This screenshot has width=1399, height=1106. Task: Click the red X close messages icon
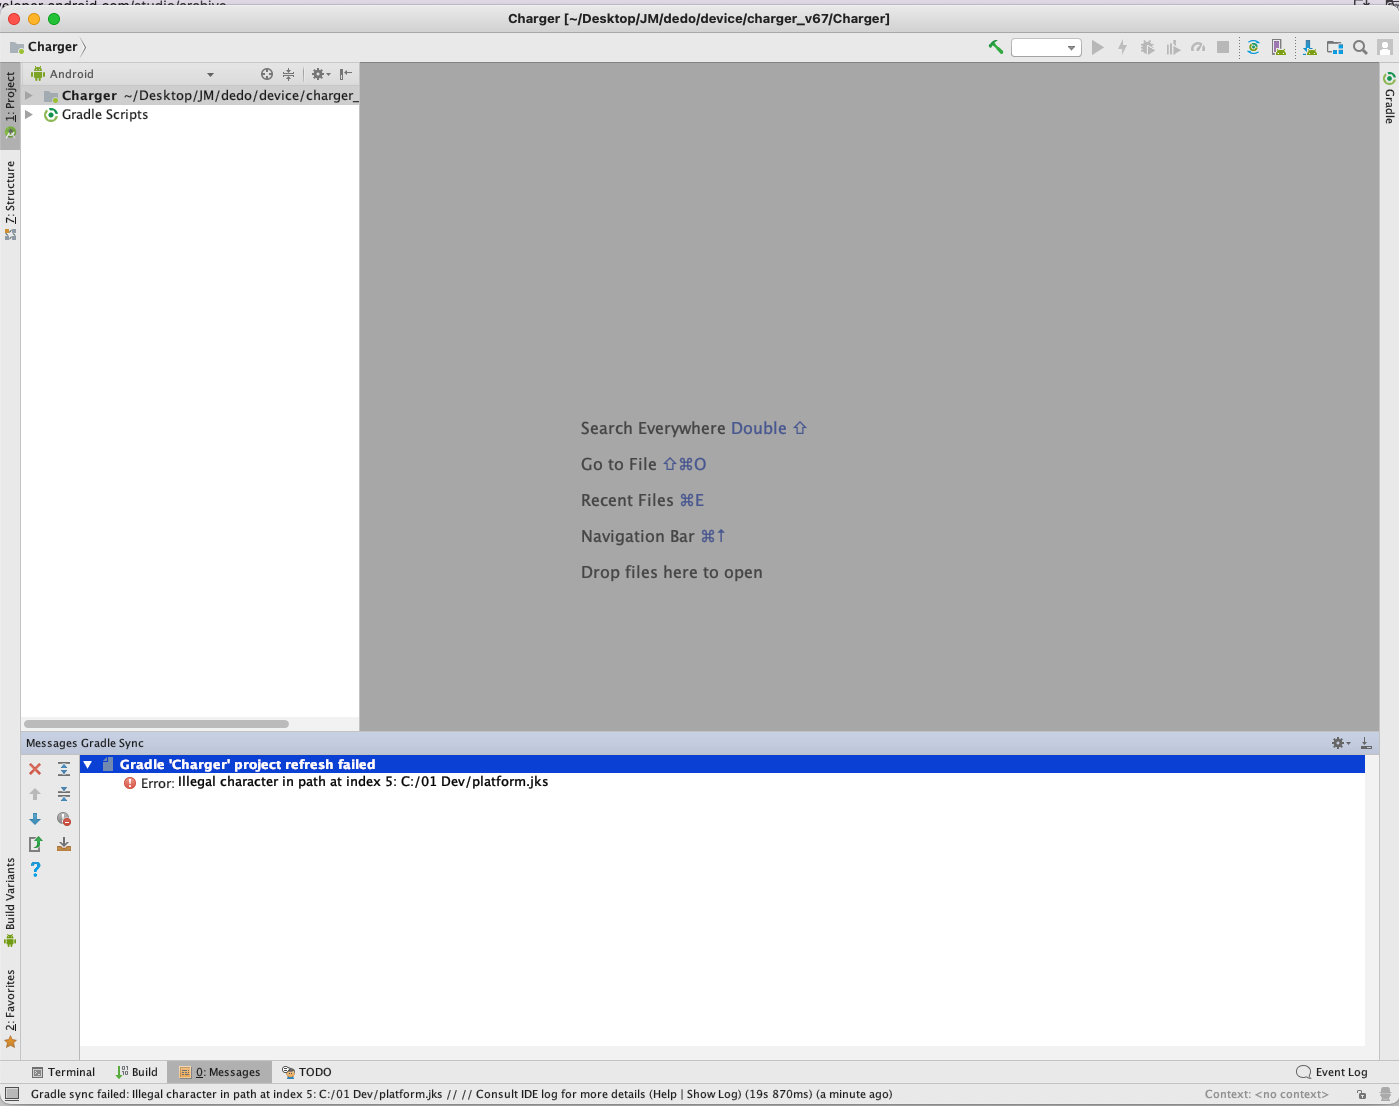(x=35, y=769)
